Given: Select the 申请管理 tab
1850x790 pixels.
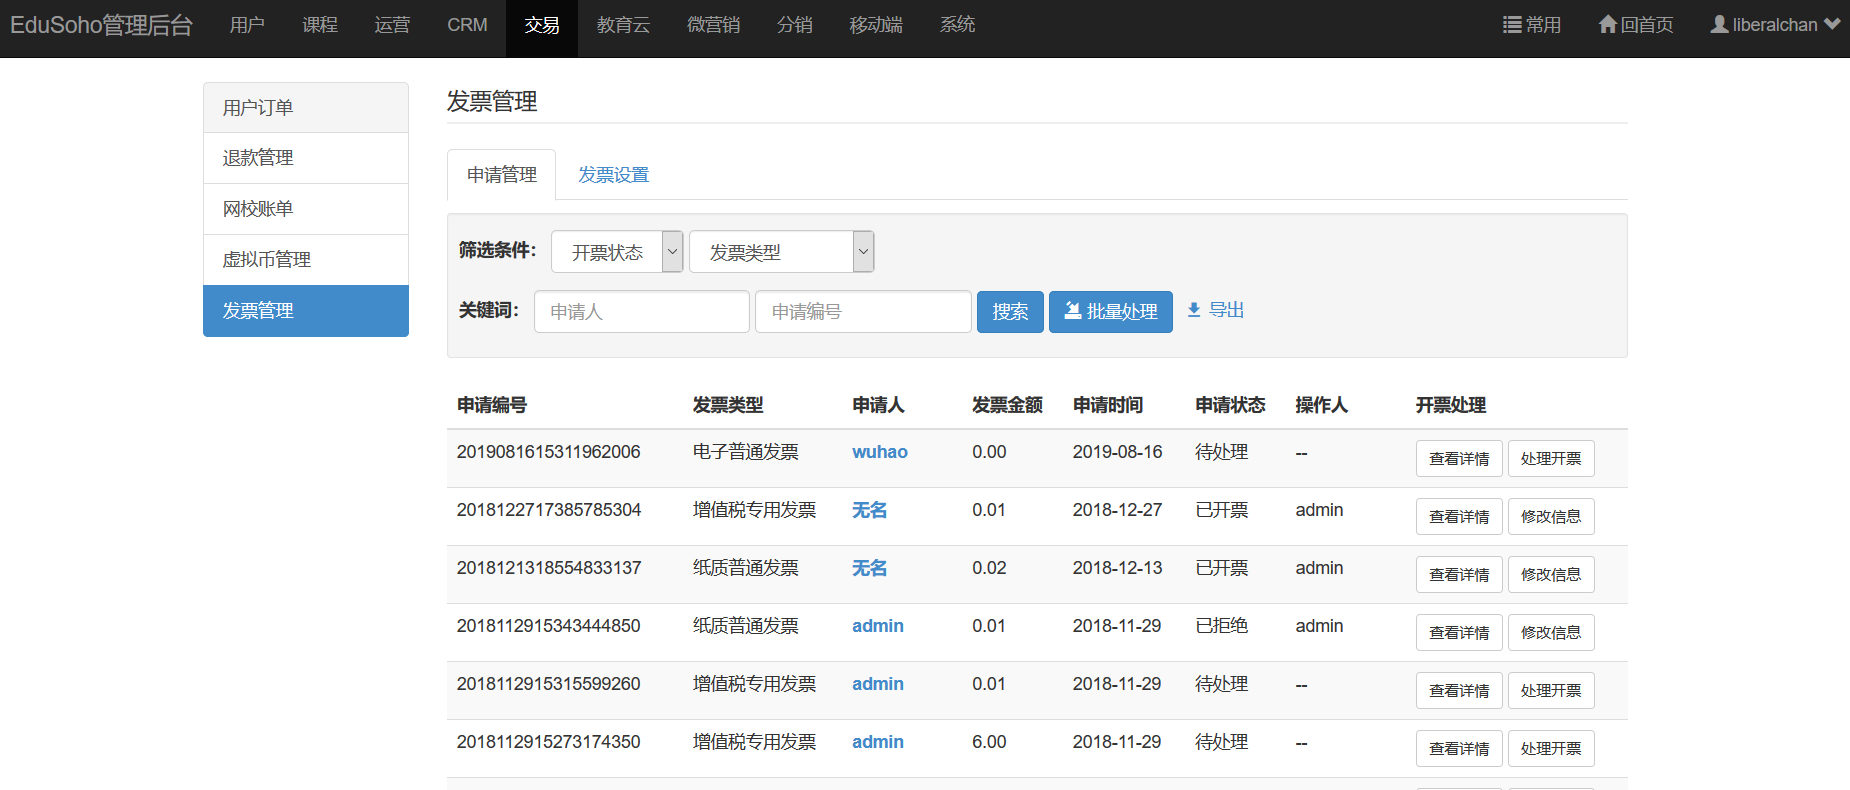Looking at the screenshot, I should point(501,175).
